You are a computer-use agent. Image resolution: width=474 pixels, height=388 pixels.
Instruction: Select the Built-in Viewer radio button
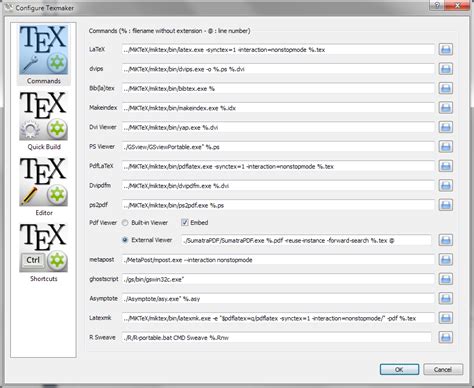coord(125,223)
